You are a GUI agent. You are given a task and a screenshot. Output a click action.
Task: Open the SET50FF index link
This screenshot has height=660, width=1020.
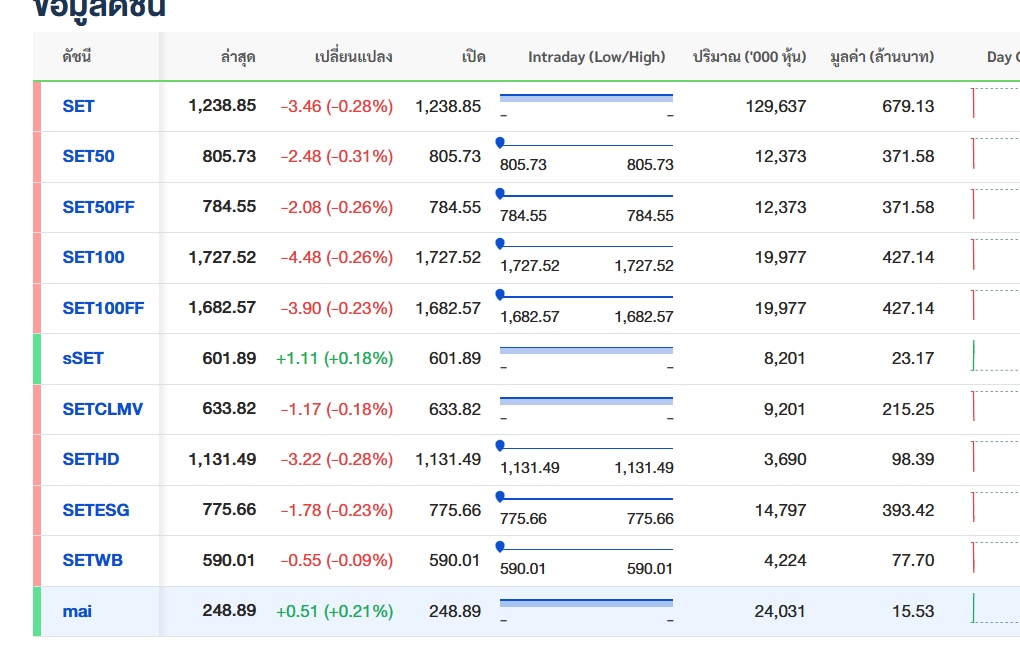coord(98,207)
